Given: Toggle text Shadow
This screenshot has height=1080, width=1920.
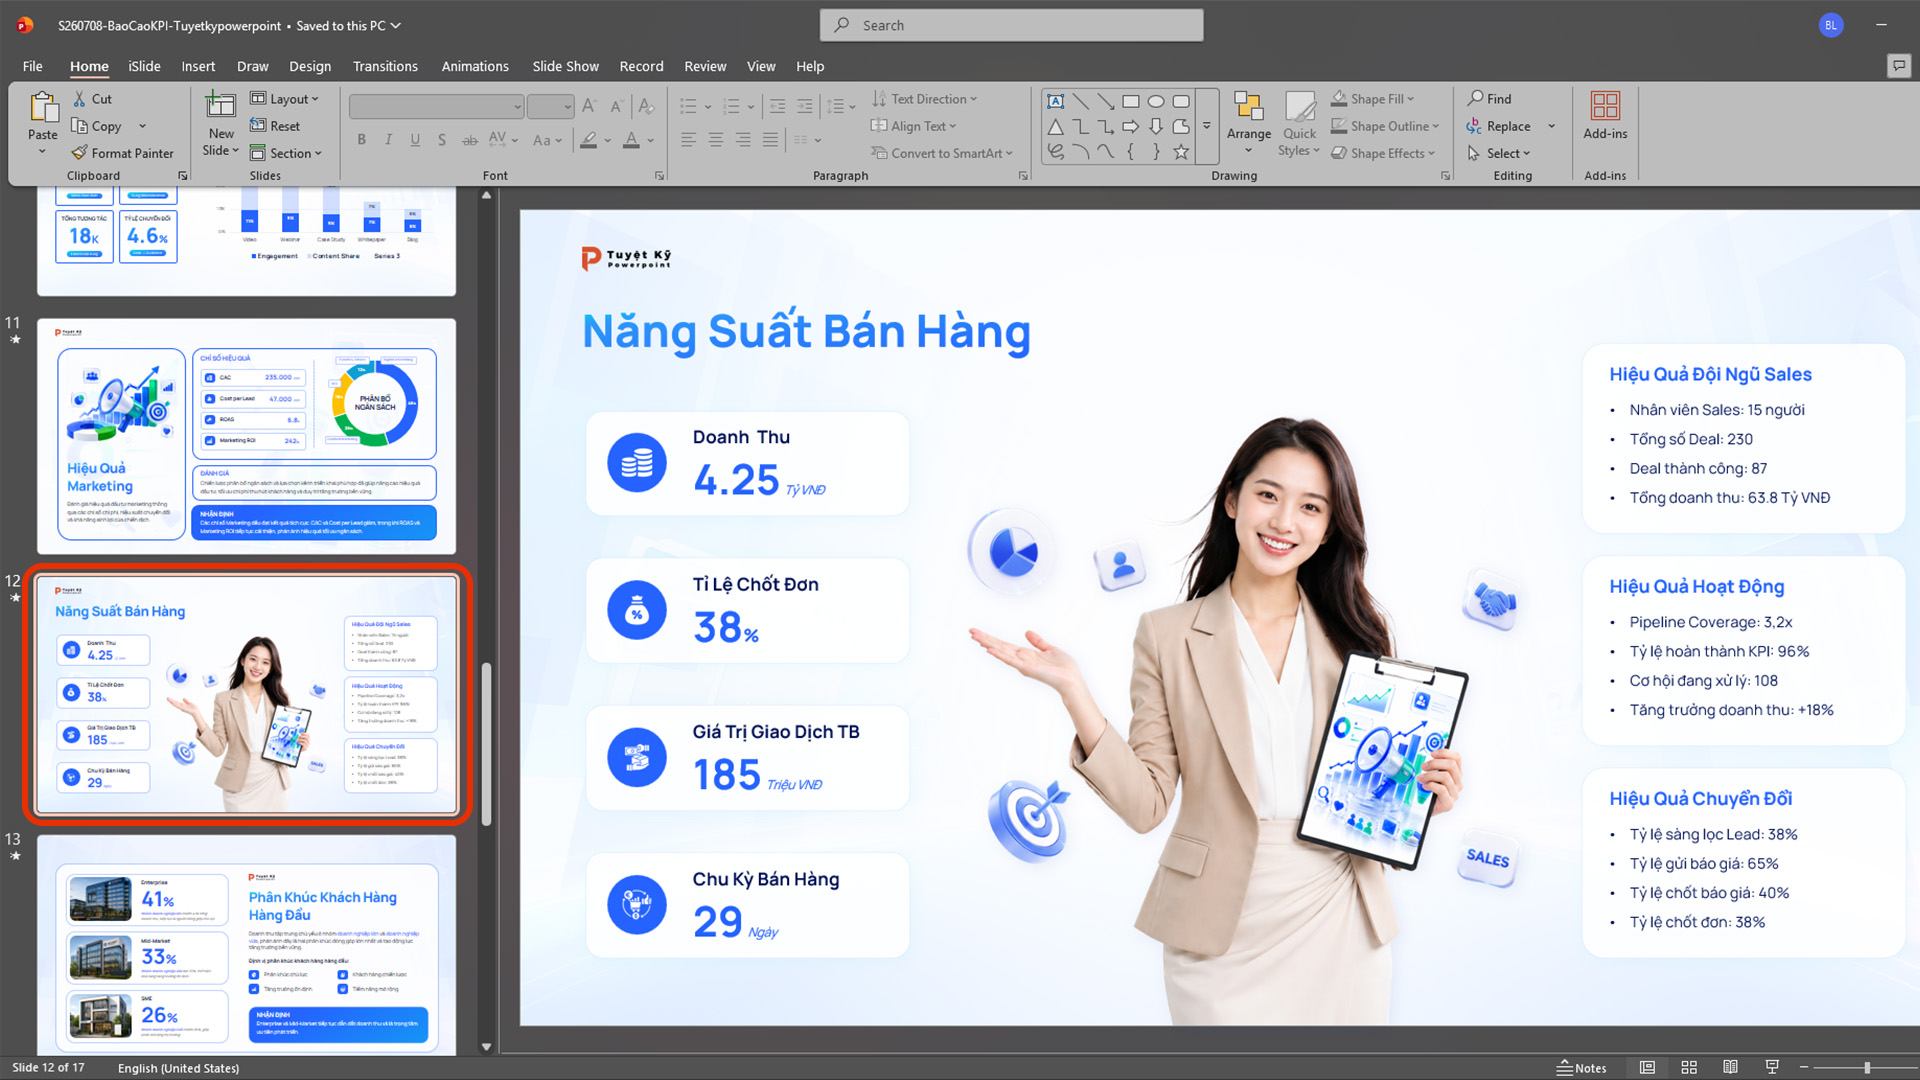Looking at the screenshot, I should (x=442, y=140).
